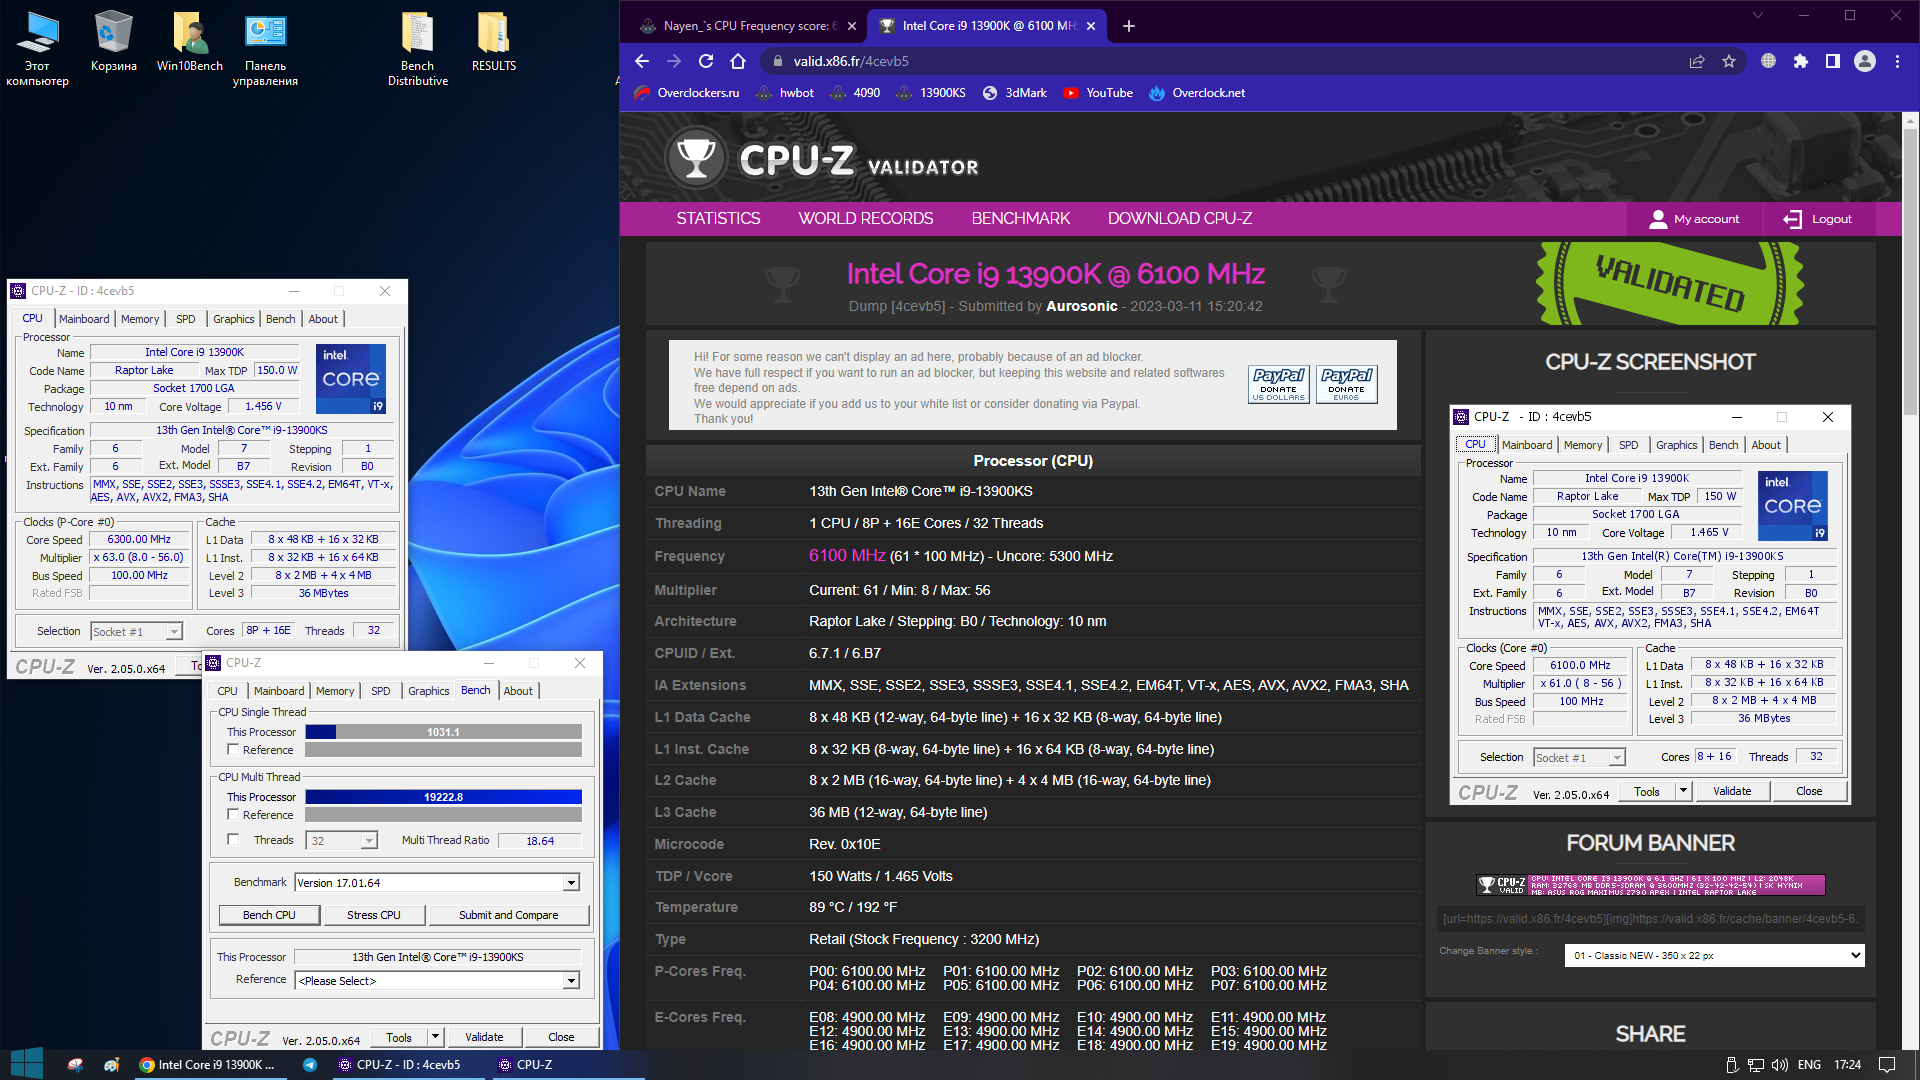The width and height of the screenshot is (1920, 1080).
Task: Open the notification center icon
Action: (1887, 1065)
